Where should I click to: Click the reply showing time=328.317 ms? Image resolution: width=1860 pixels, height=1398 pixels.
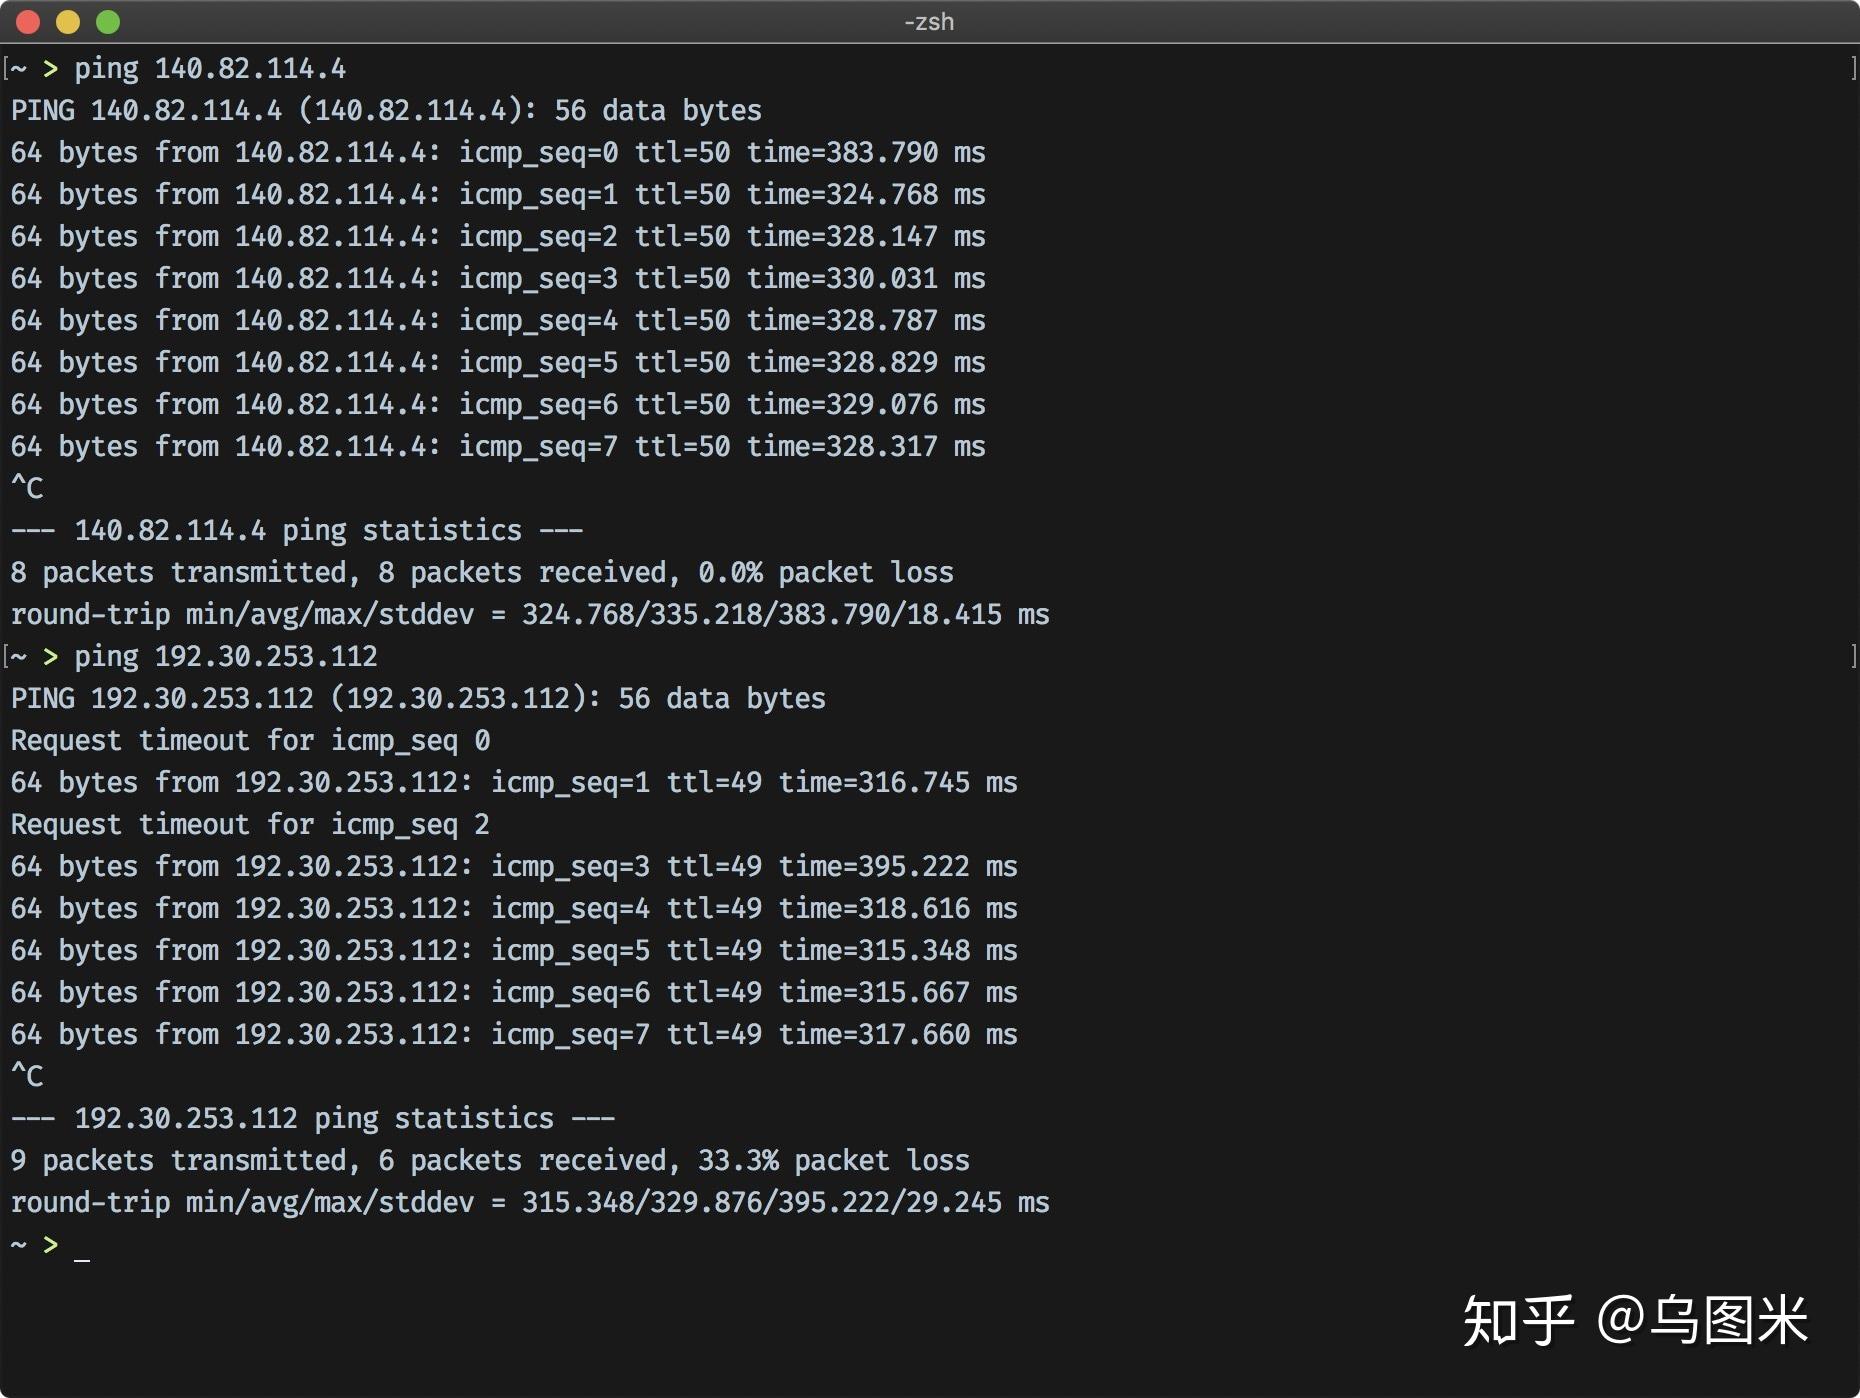[498, 446]
